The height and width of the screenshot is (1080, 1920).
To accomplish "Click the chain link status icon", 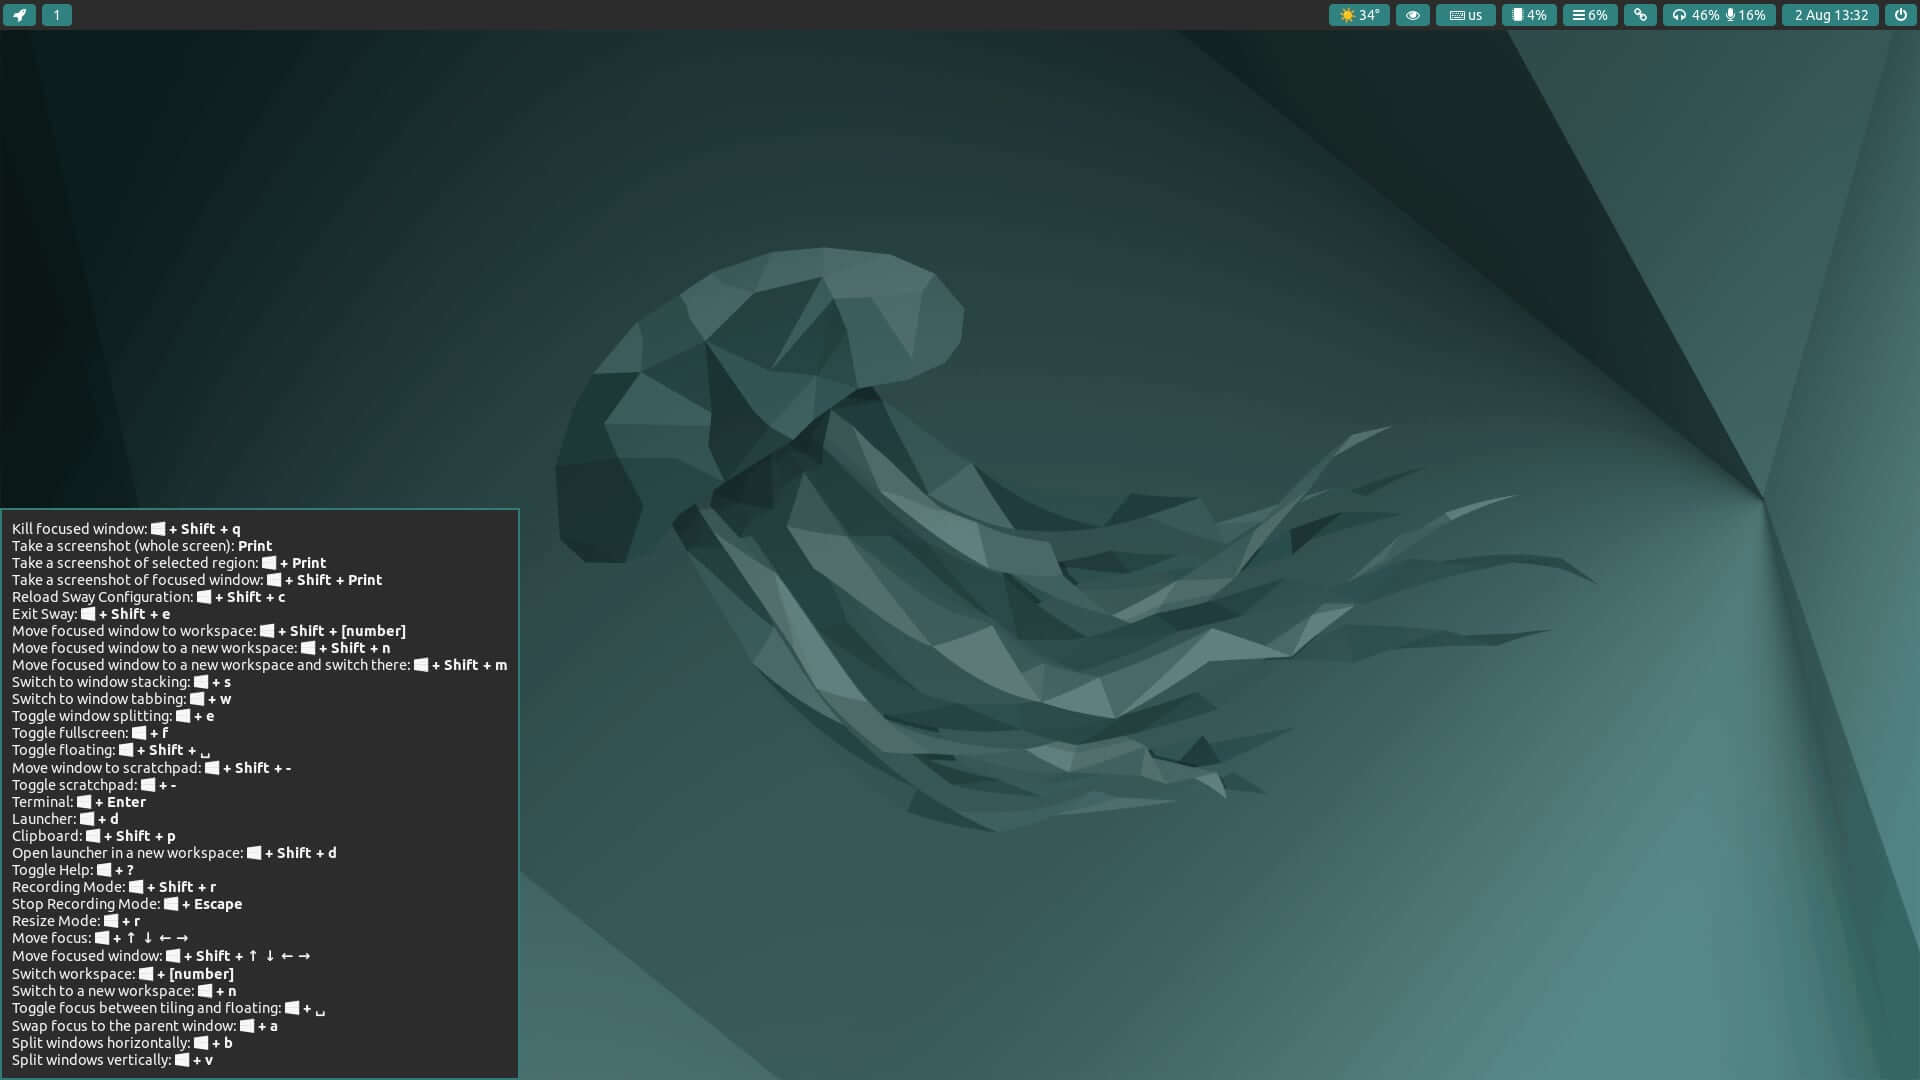I will (x=1640, y=15).
